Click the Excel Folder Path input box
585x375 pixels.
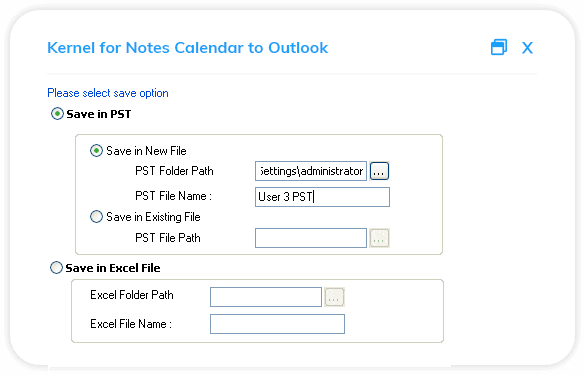tap(266, 297)
